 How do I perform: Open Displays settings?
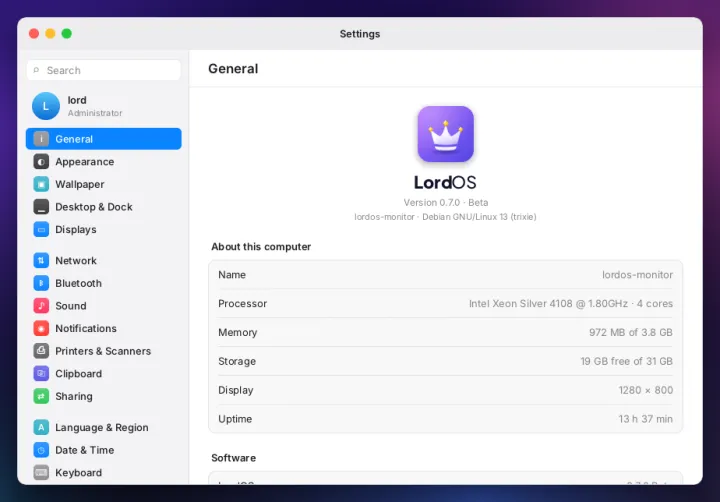coord(103,229)
